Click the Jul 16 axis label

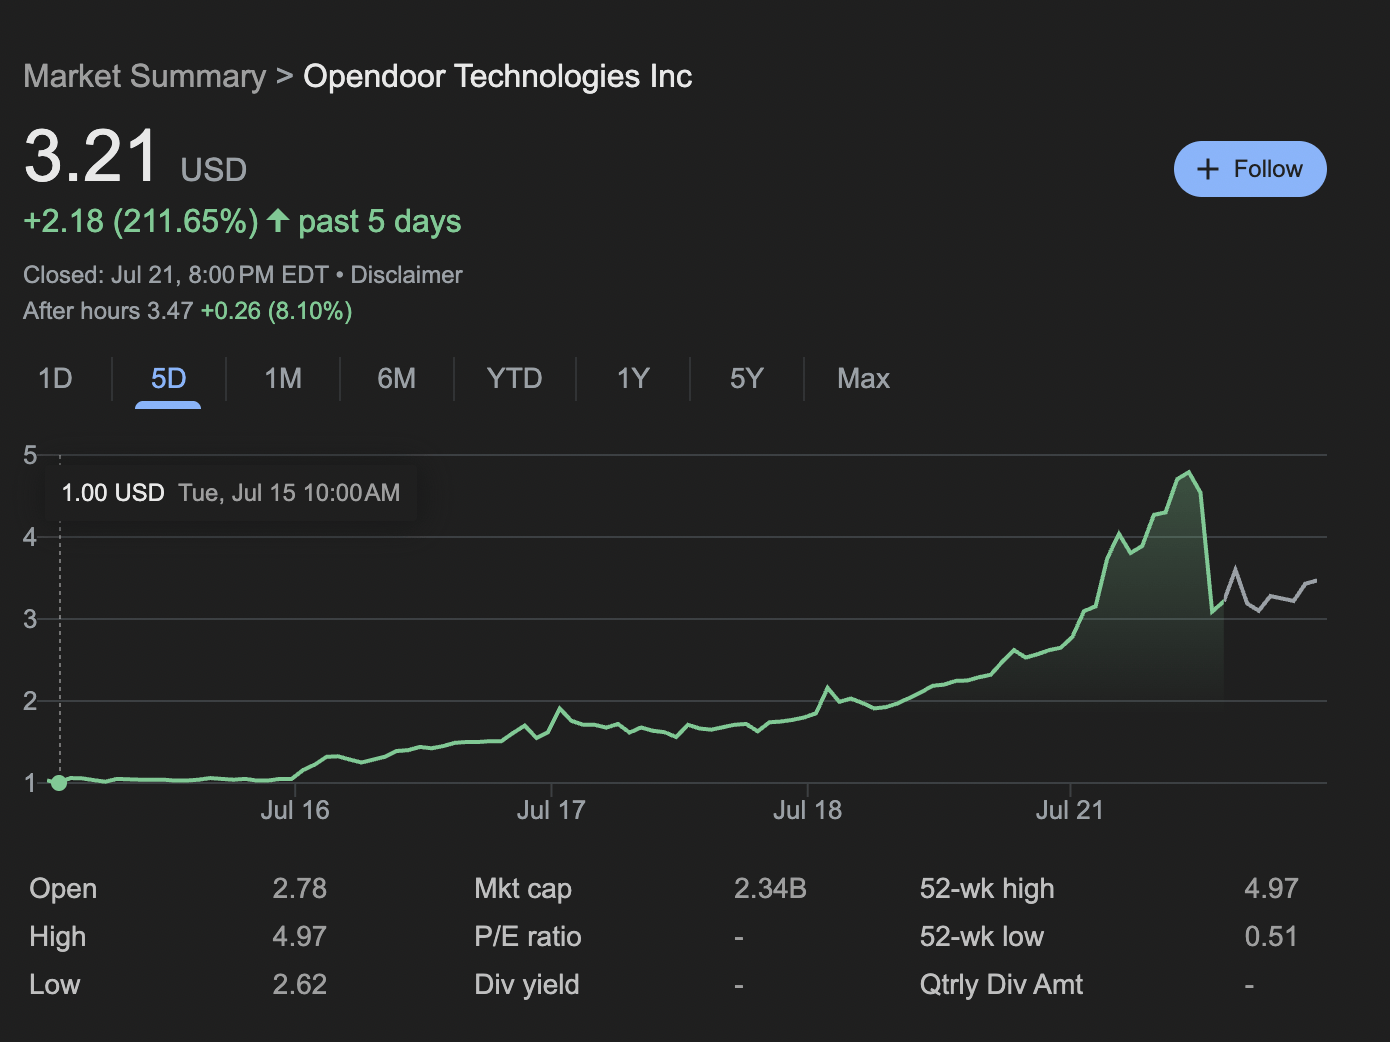click(x=295, y=810)
